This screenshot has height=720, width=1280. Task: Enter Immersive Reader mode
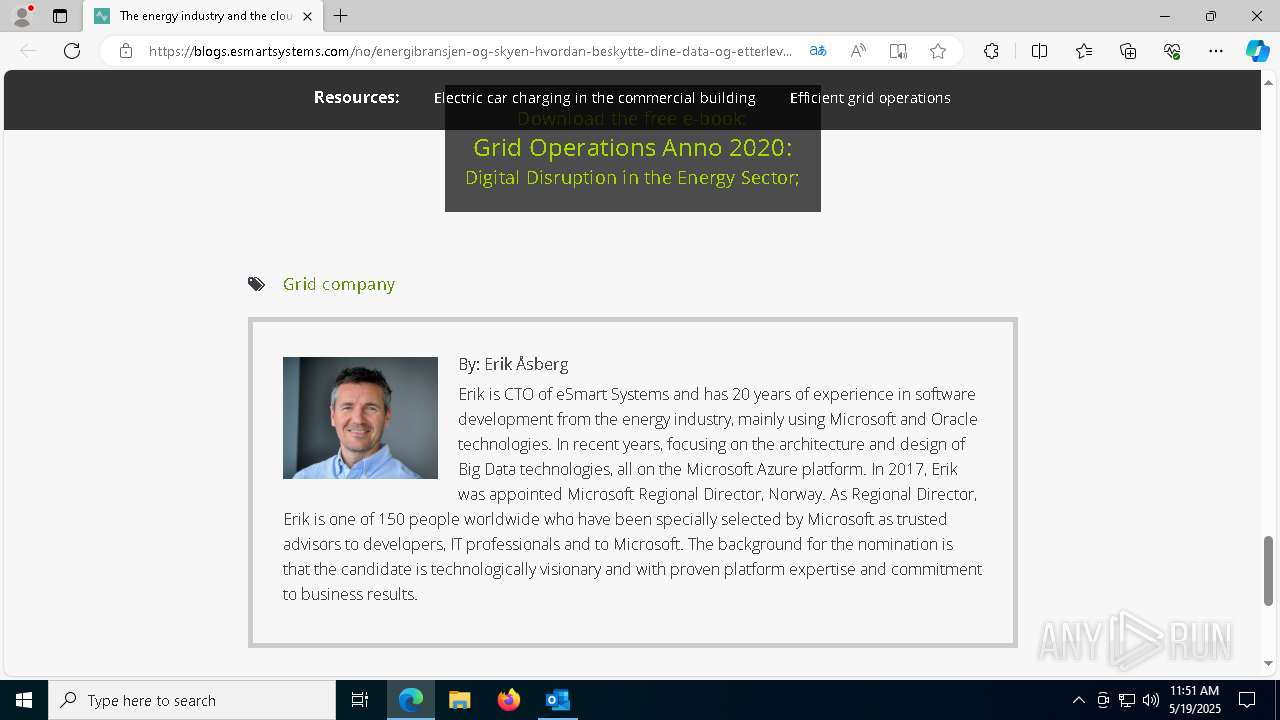pos(898,51)
